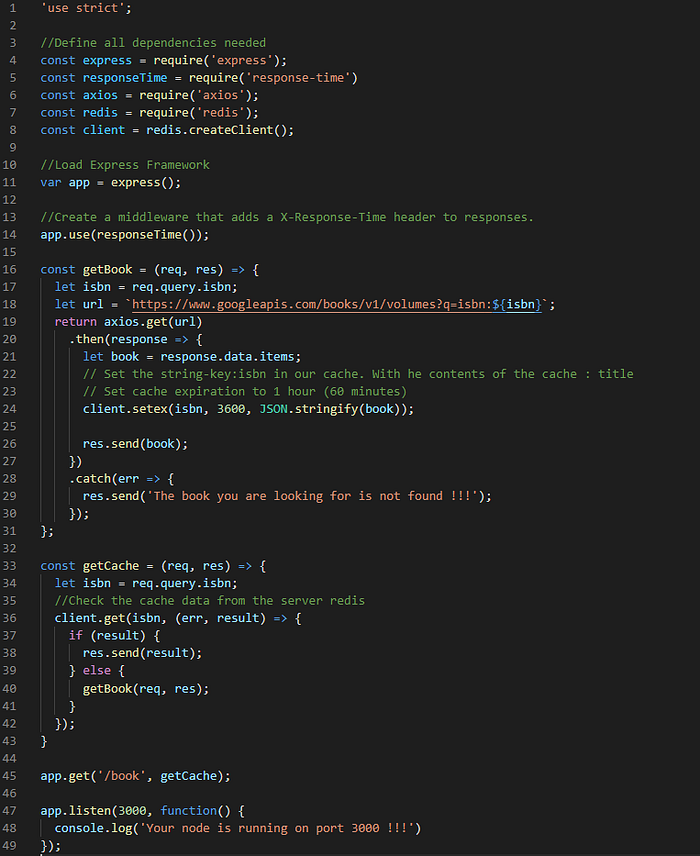Viewport: 700px width, 856px height.
Task: Click '.catch(err' on line 28
Action: pyautogui.click(x=104, y=479)
